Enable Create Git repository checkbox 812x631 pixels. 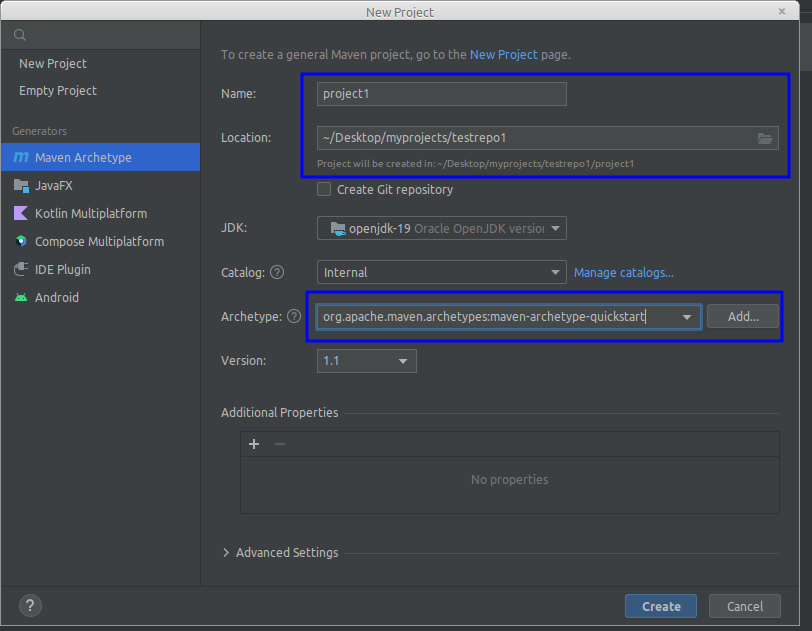point(324,189)
